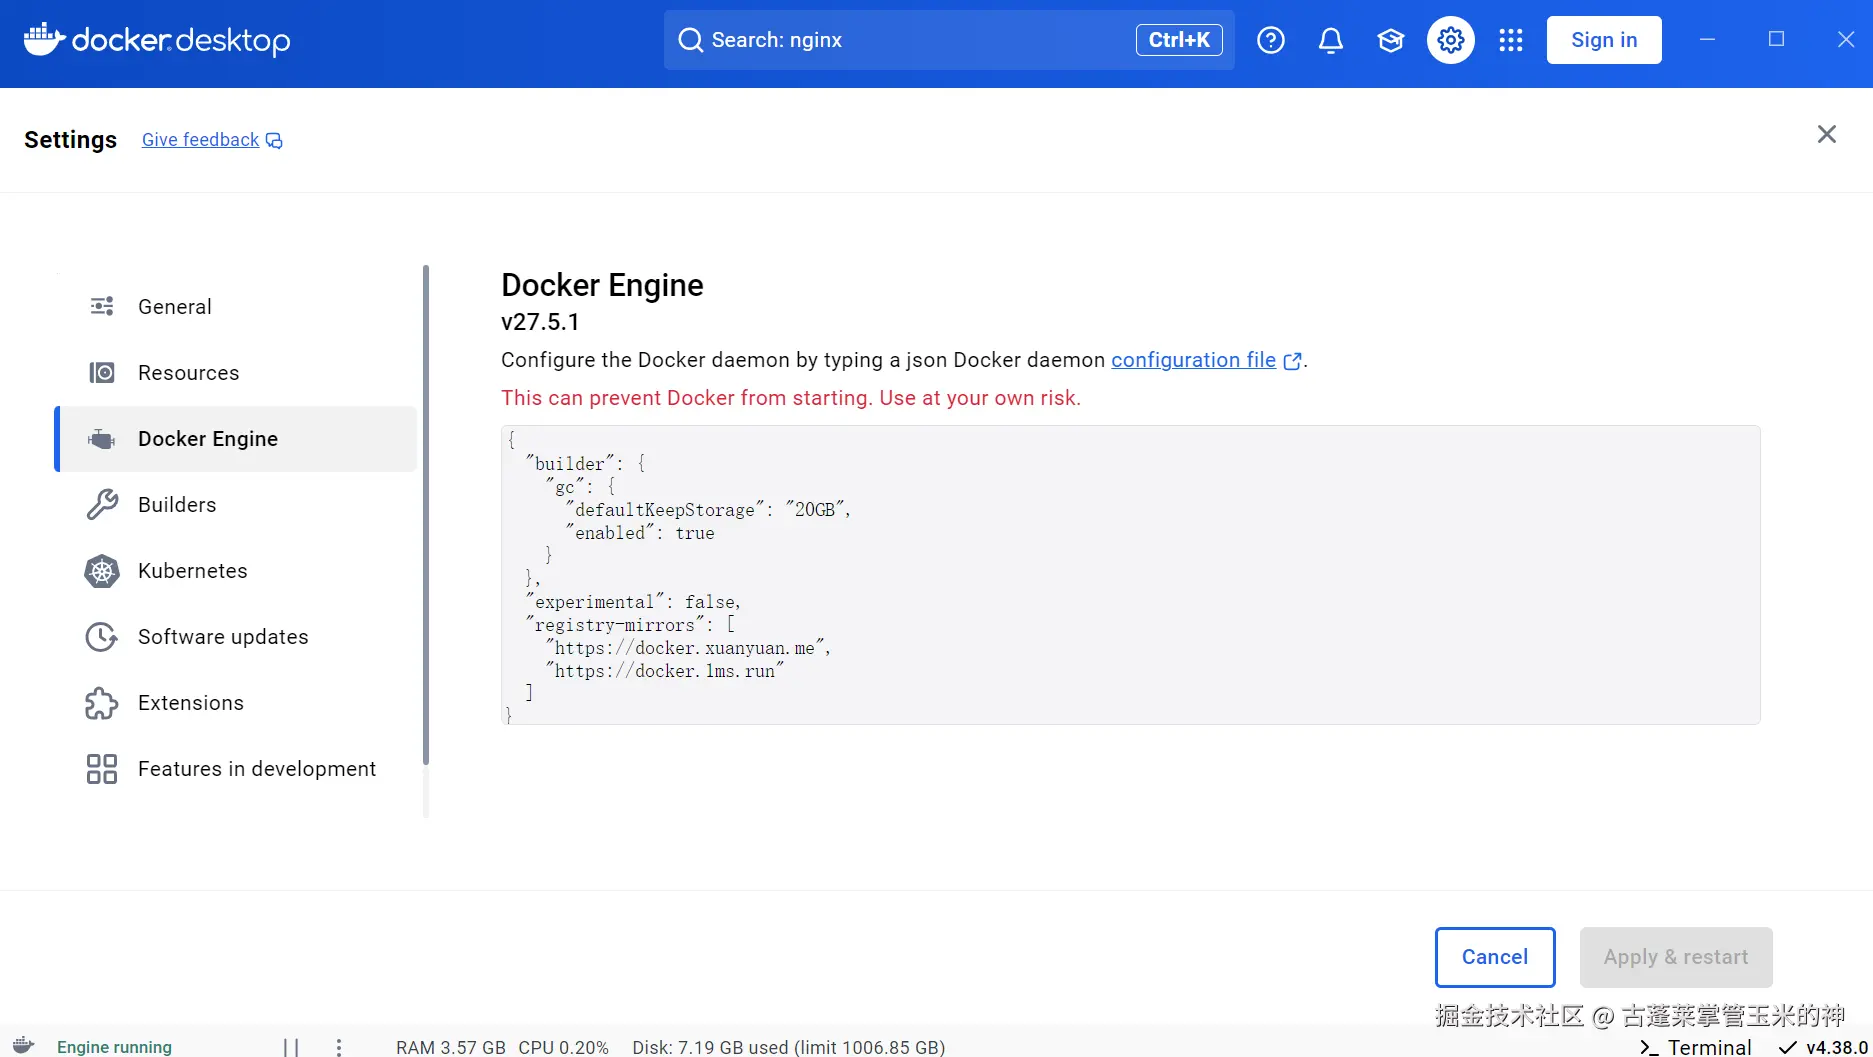Click the Software updates clock icon

coord(102,636)
